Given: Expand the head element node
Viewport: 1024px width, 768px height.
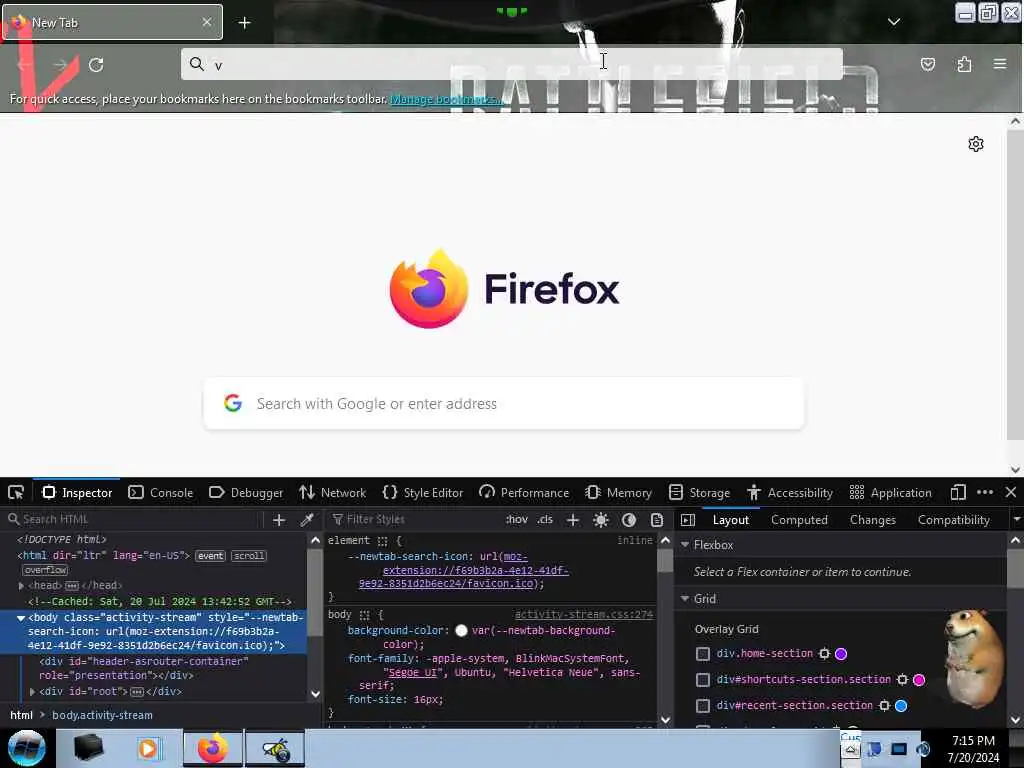Looking at the screenshot, I should coord(21,586).
